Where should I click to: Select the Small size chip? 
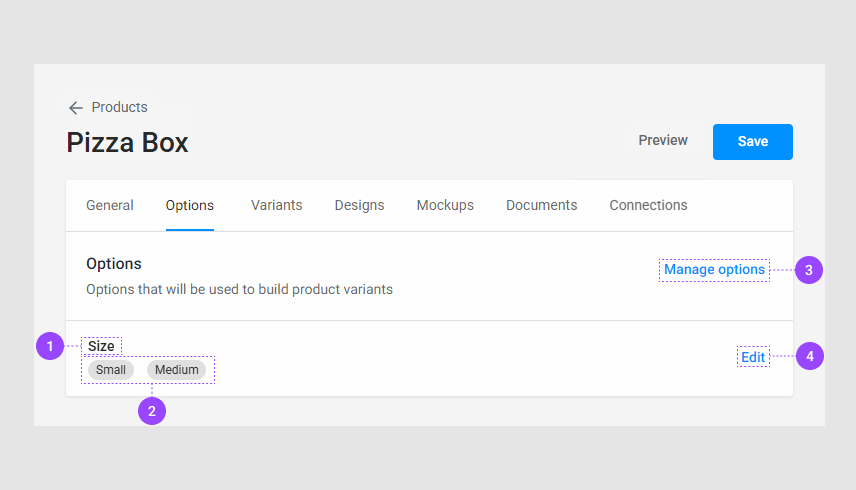pyautogui.click(x=111, y=370)
